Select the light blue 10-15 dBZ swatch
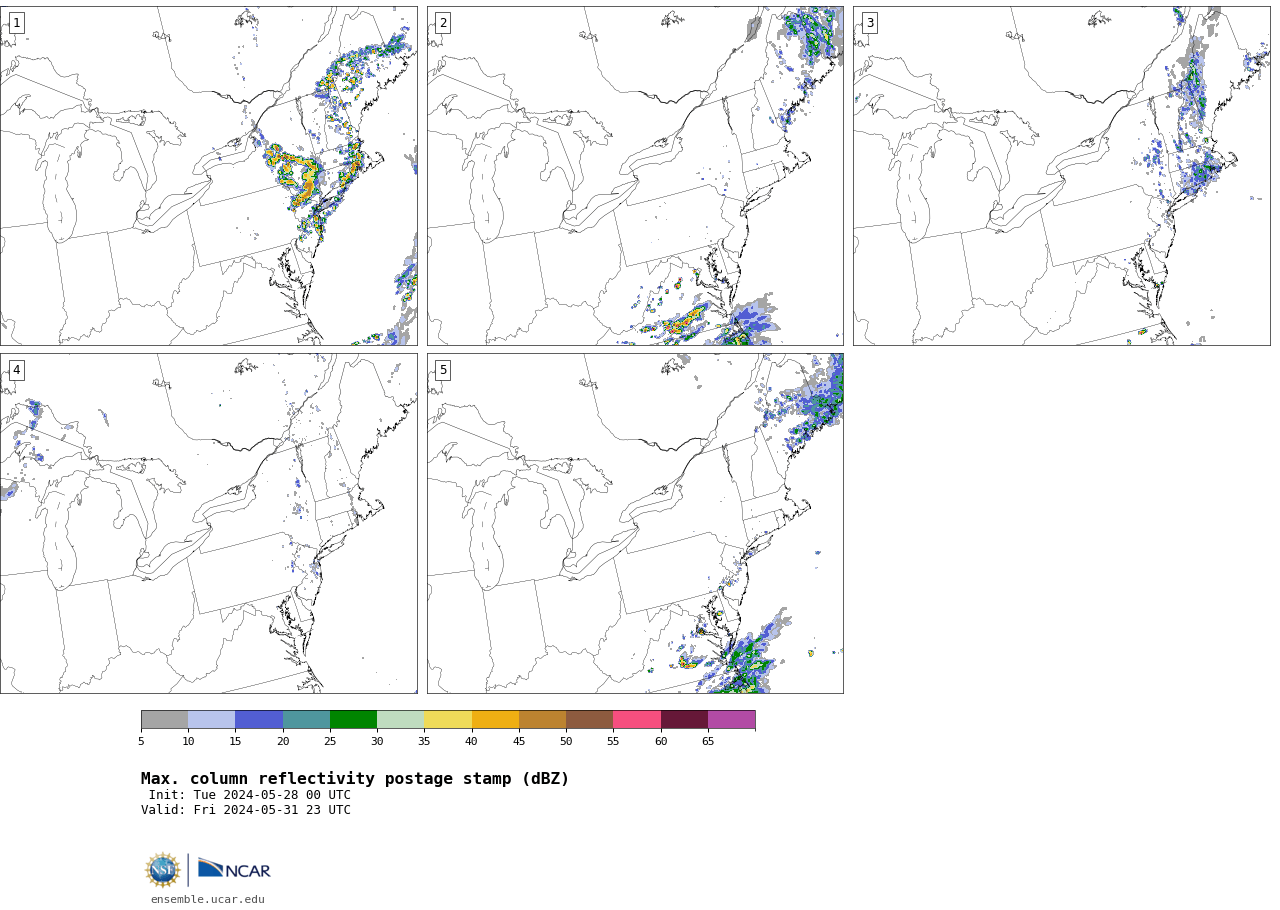The width and height of the screenshot is (1280, 910). pos(212,720)
